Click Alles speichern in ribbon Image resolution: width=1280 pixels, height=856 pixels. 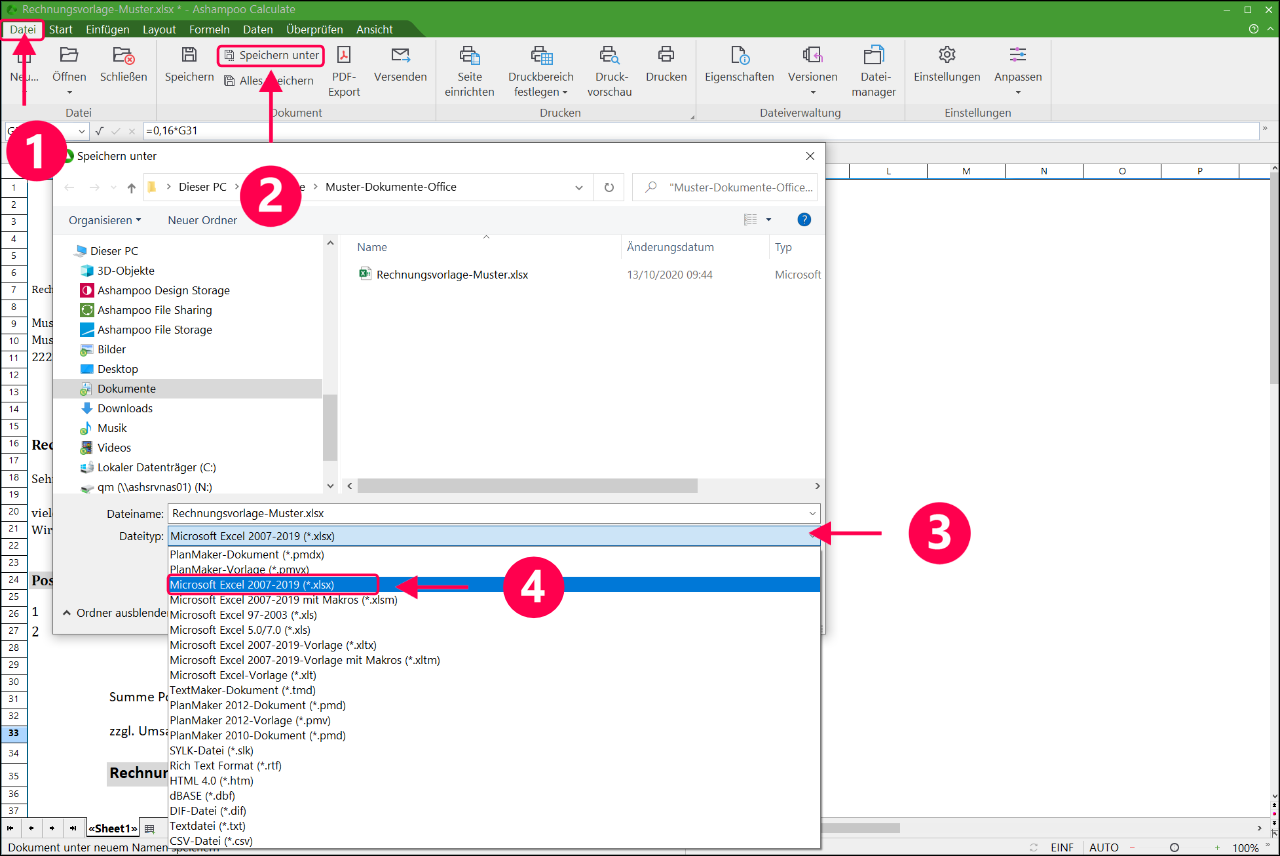coord(268,81)
